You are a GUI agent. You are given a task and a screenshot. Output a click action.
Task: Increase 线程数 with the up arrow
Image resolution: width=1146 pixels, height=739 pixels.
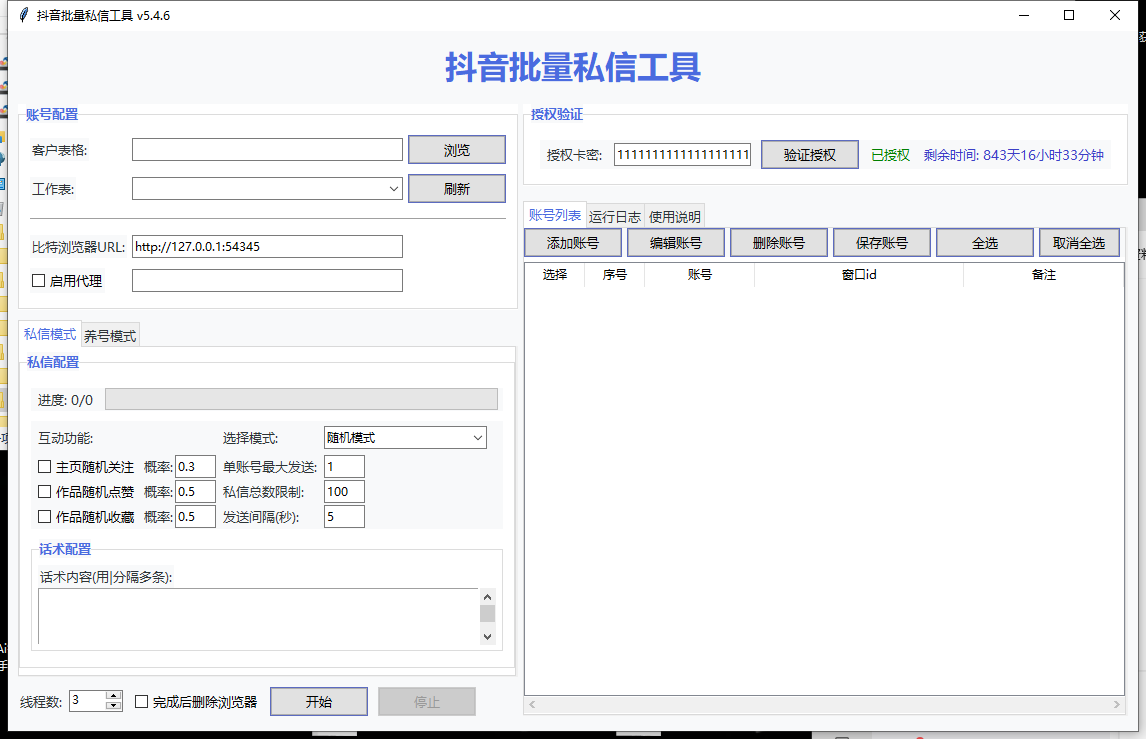coord(113,696)
